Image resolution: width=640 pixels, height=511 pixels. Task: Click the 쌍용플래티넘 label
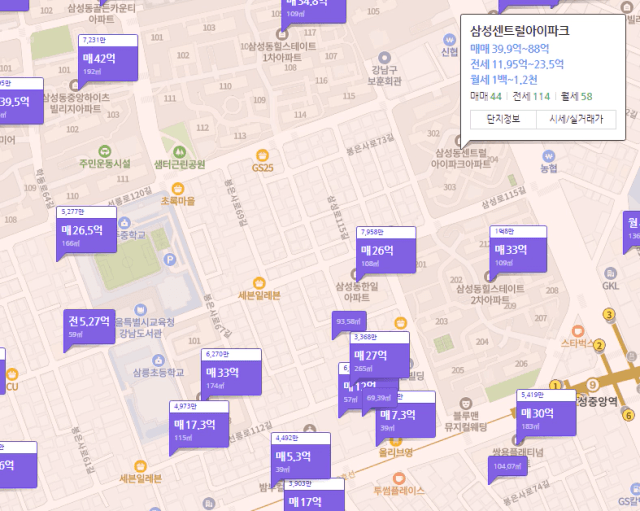click(518, 452)
